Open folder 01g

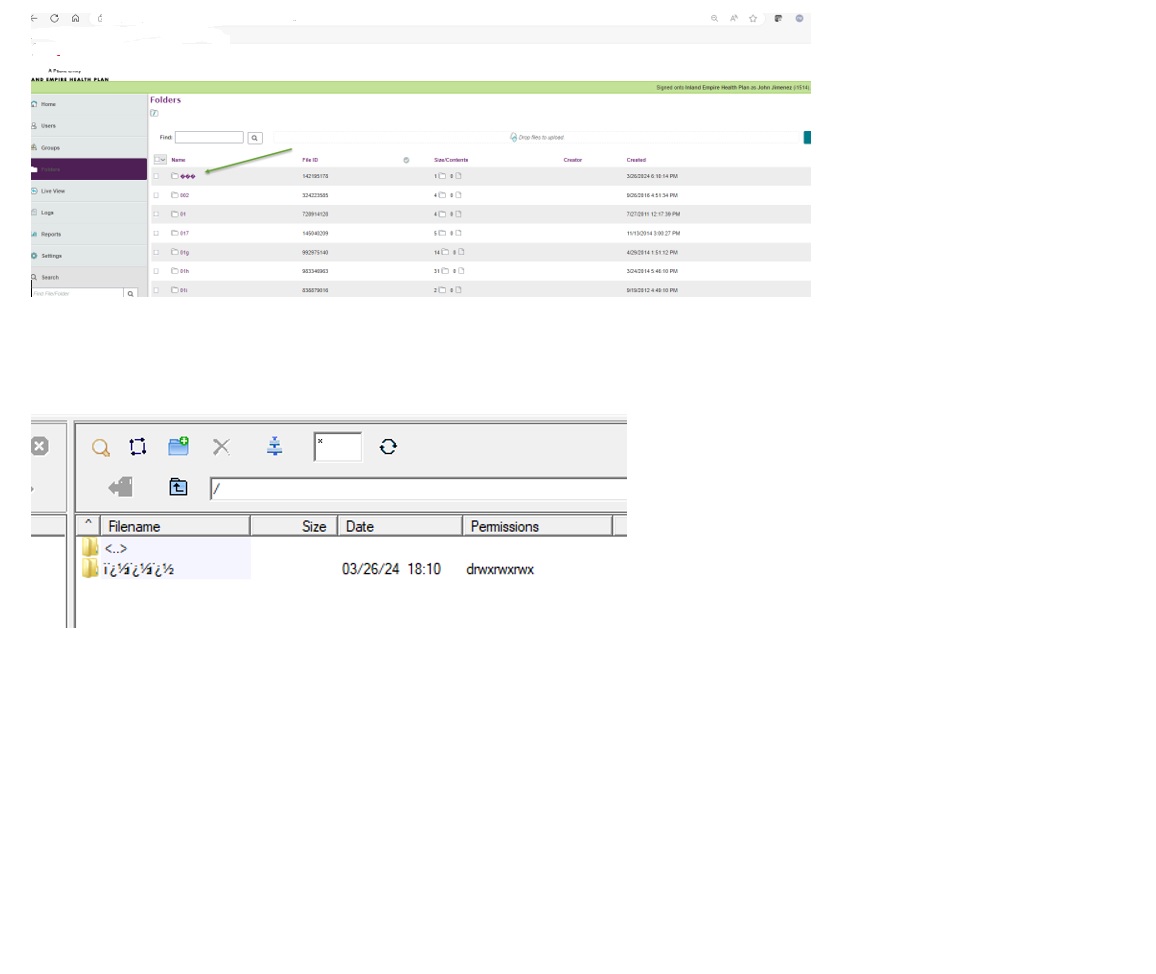(184, 252)
